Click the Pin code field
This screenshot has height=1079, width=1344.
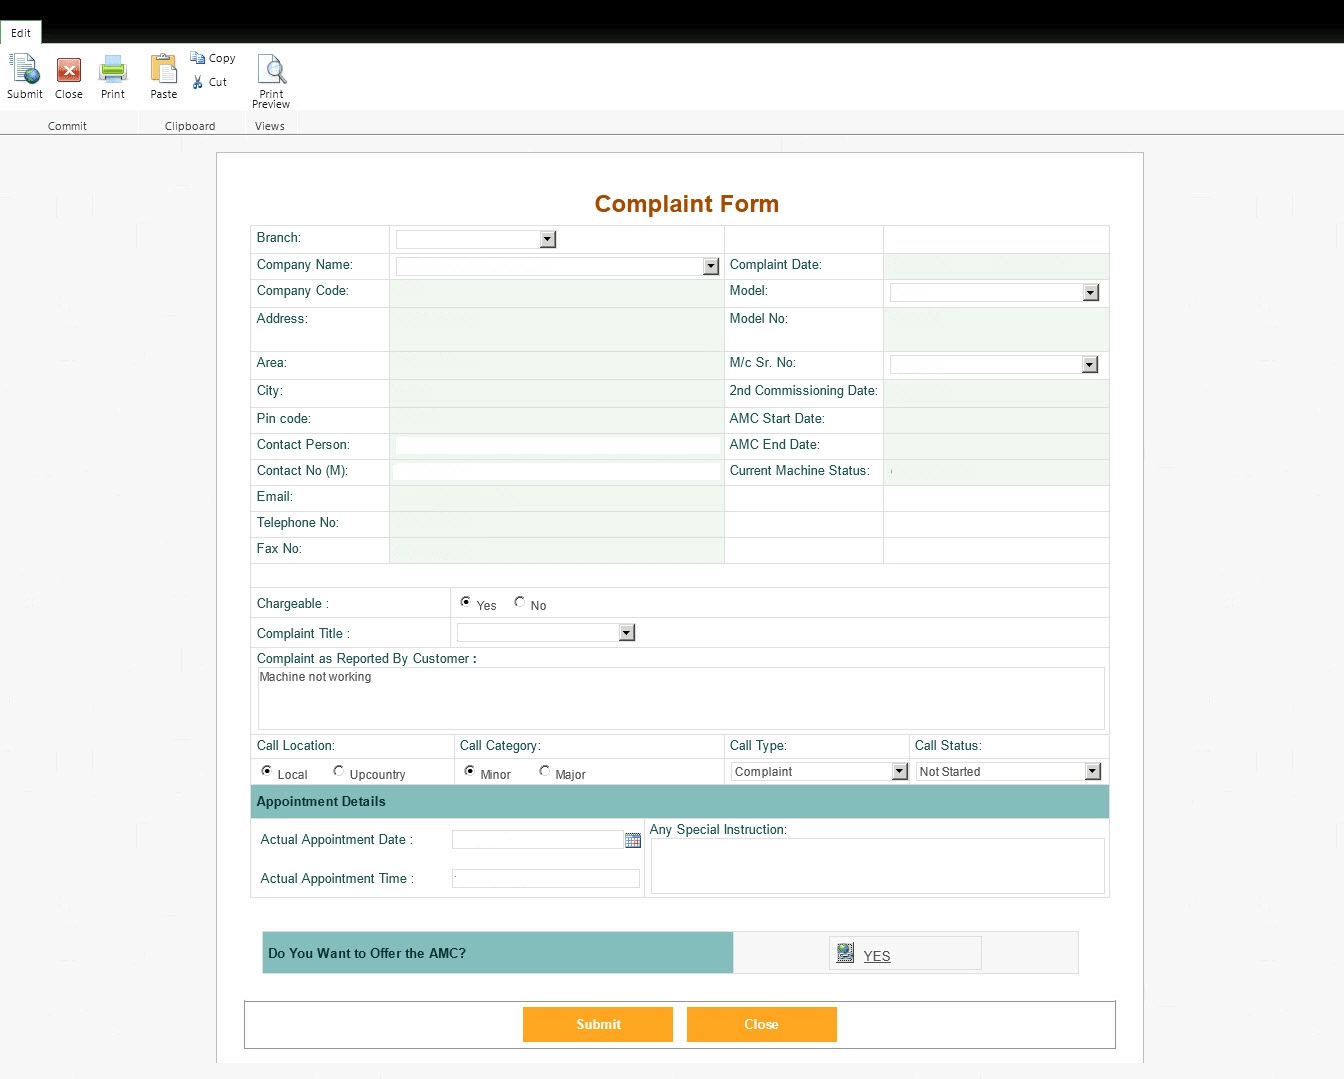557,420
